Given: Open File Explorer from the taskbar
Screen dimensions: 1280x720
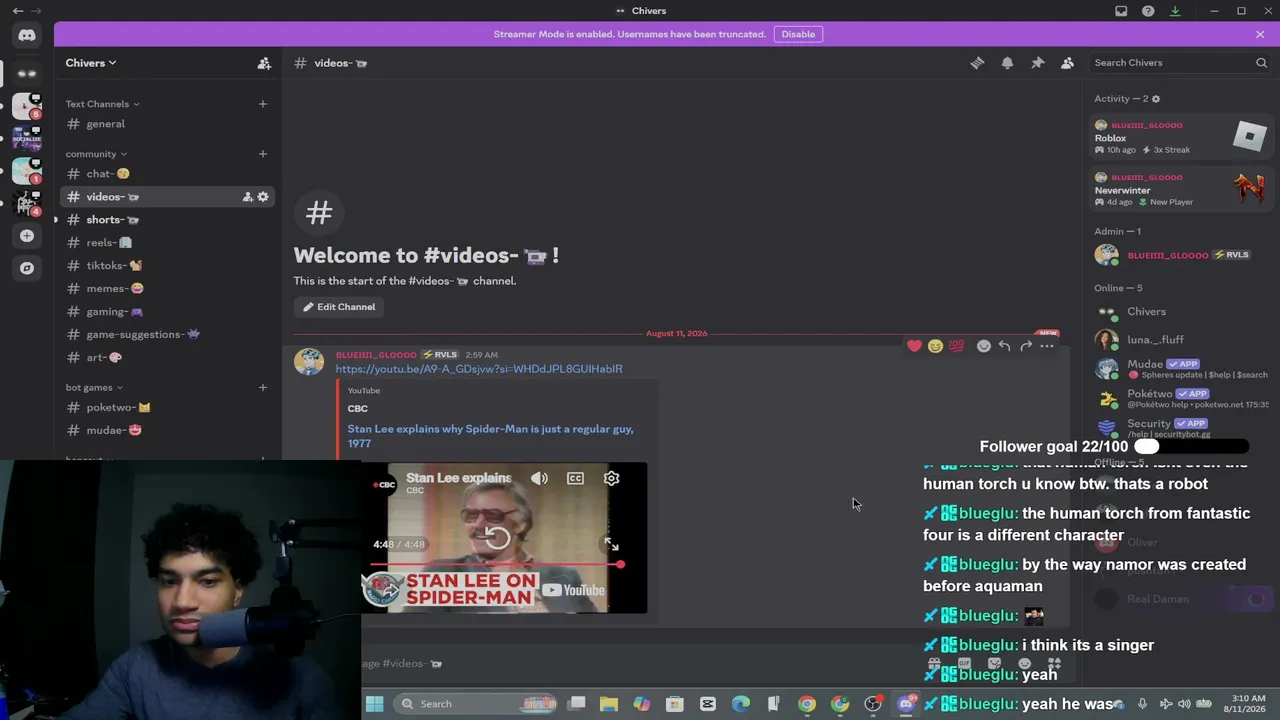Looking at the screenshot, I should click(608, 704).
